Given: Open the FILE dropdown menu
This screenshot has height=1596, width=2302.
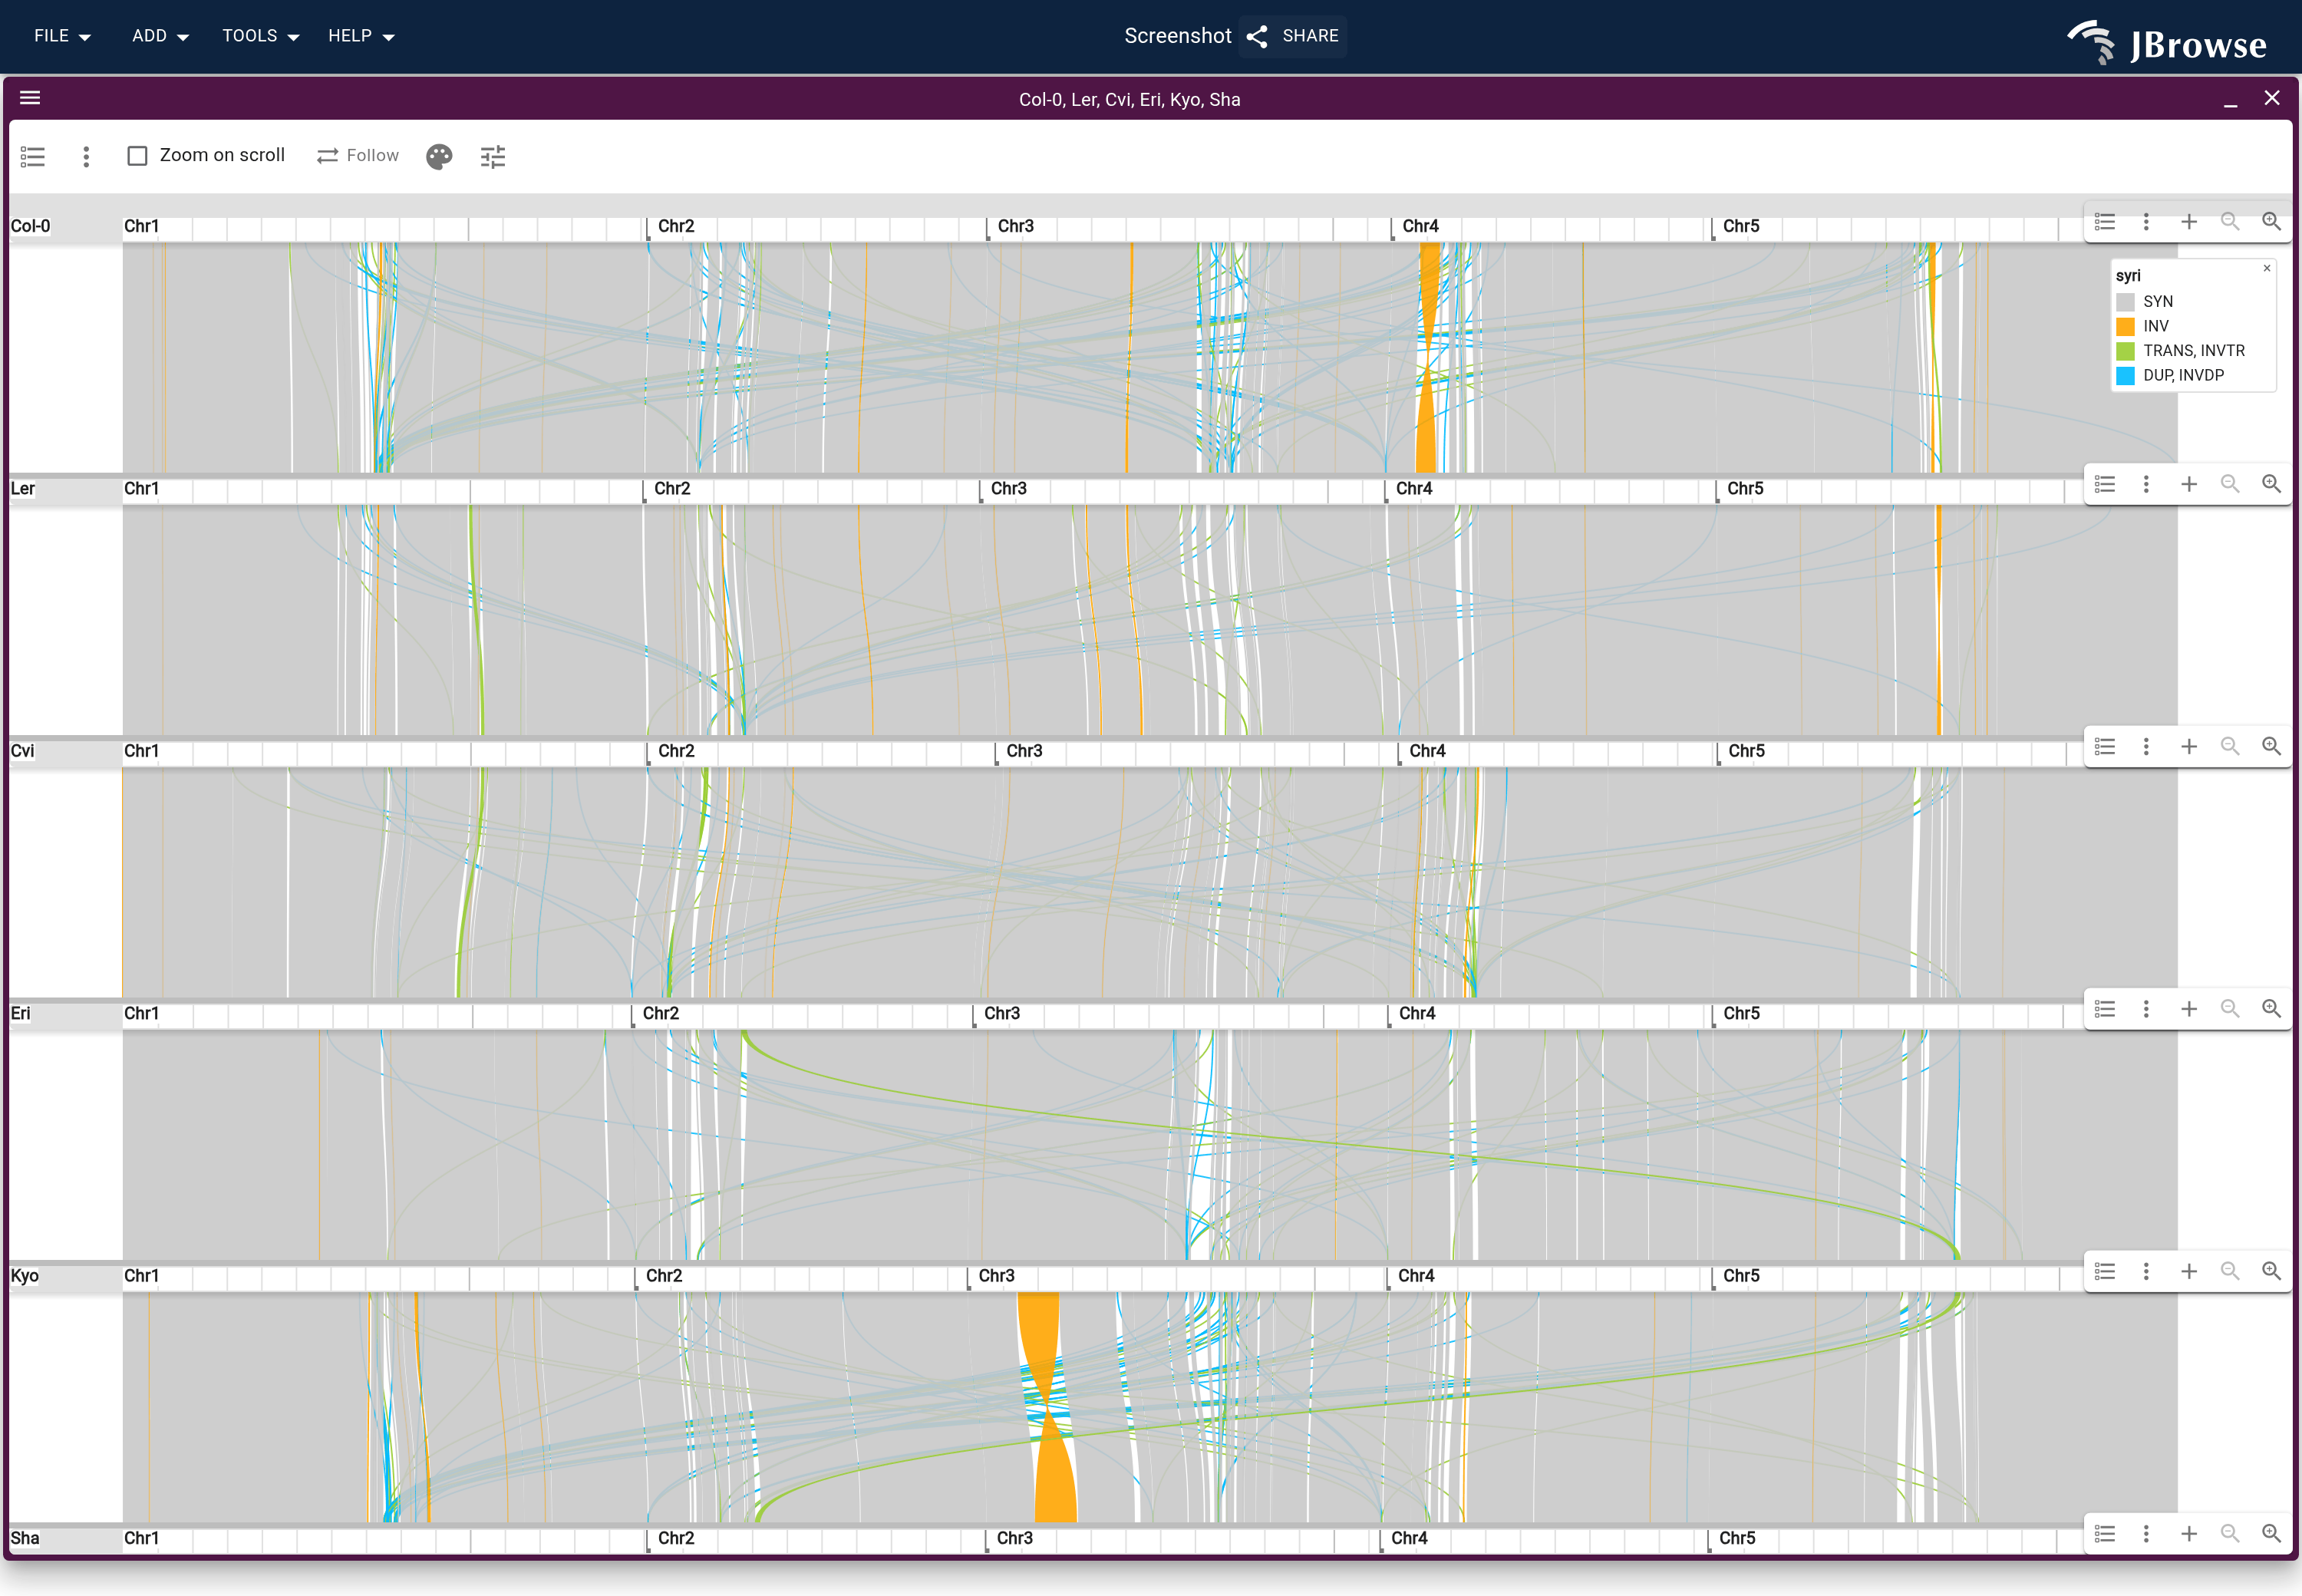Looking at the screenshot, I should click(62, 36).
